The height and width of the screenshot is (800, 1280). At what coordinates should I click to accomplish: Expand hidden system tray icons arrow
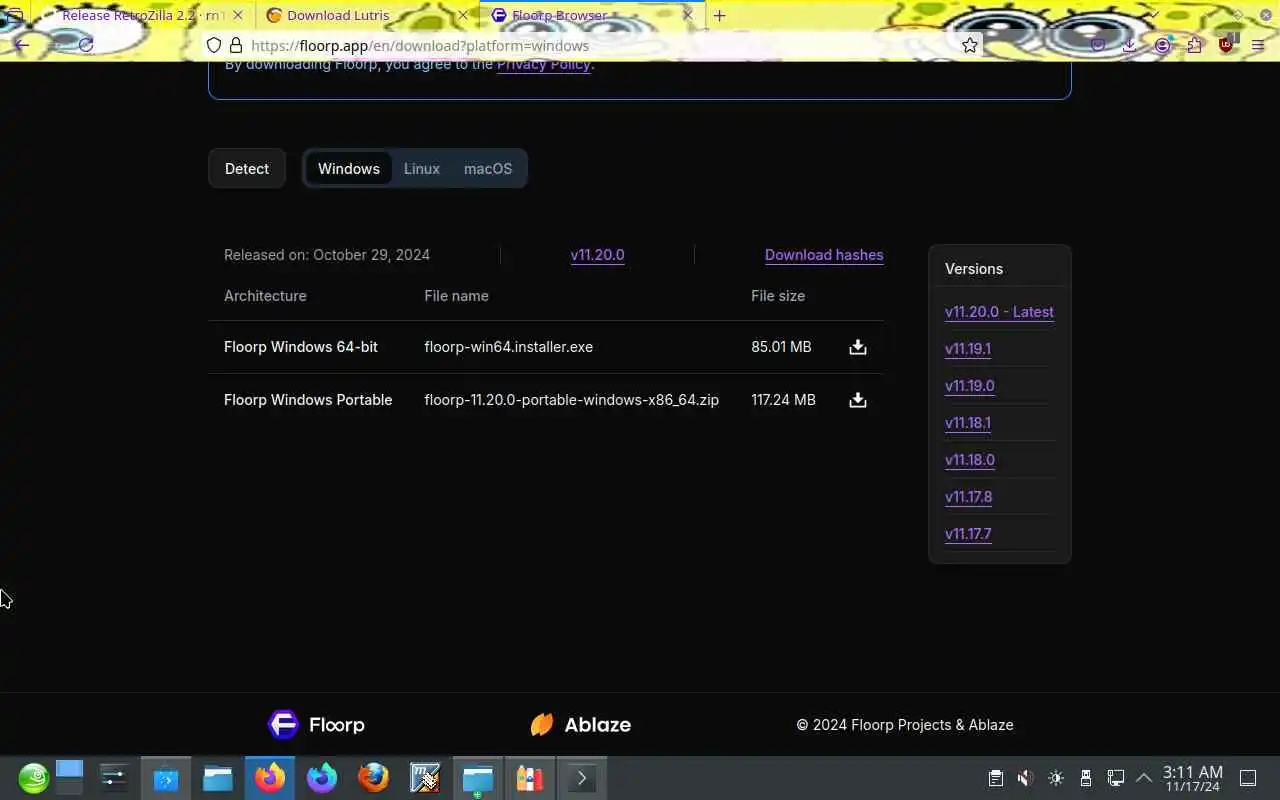[1145, 778]
